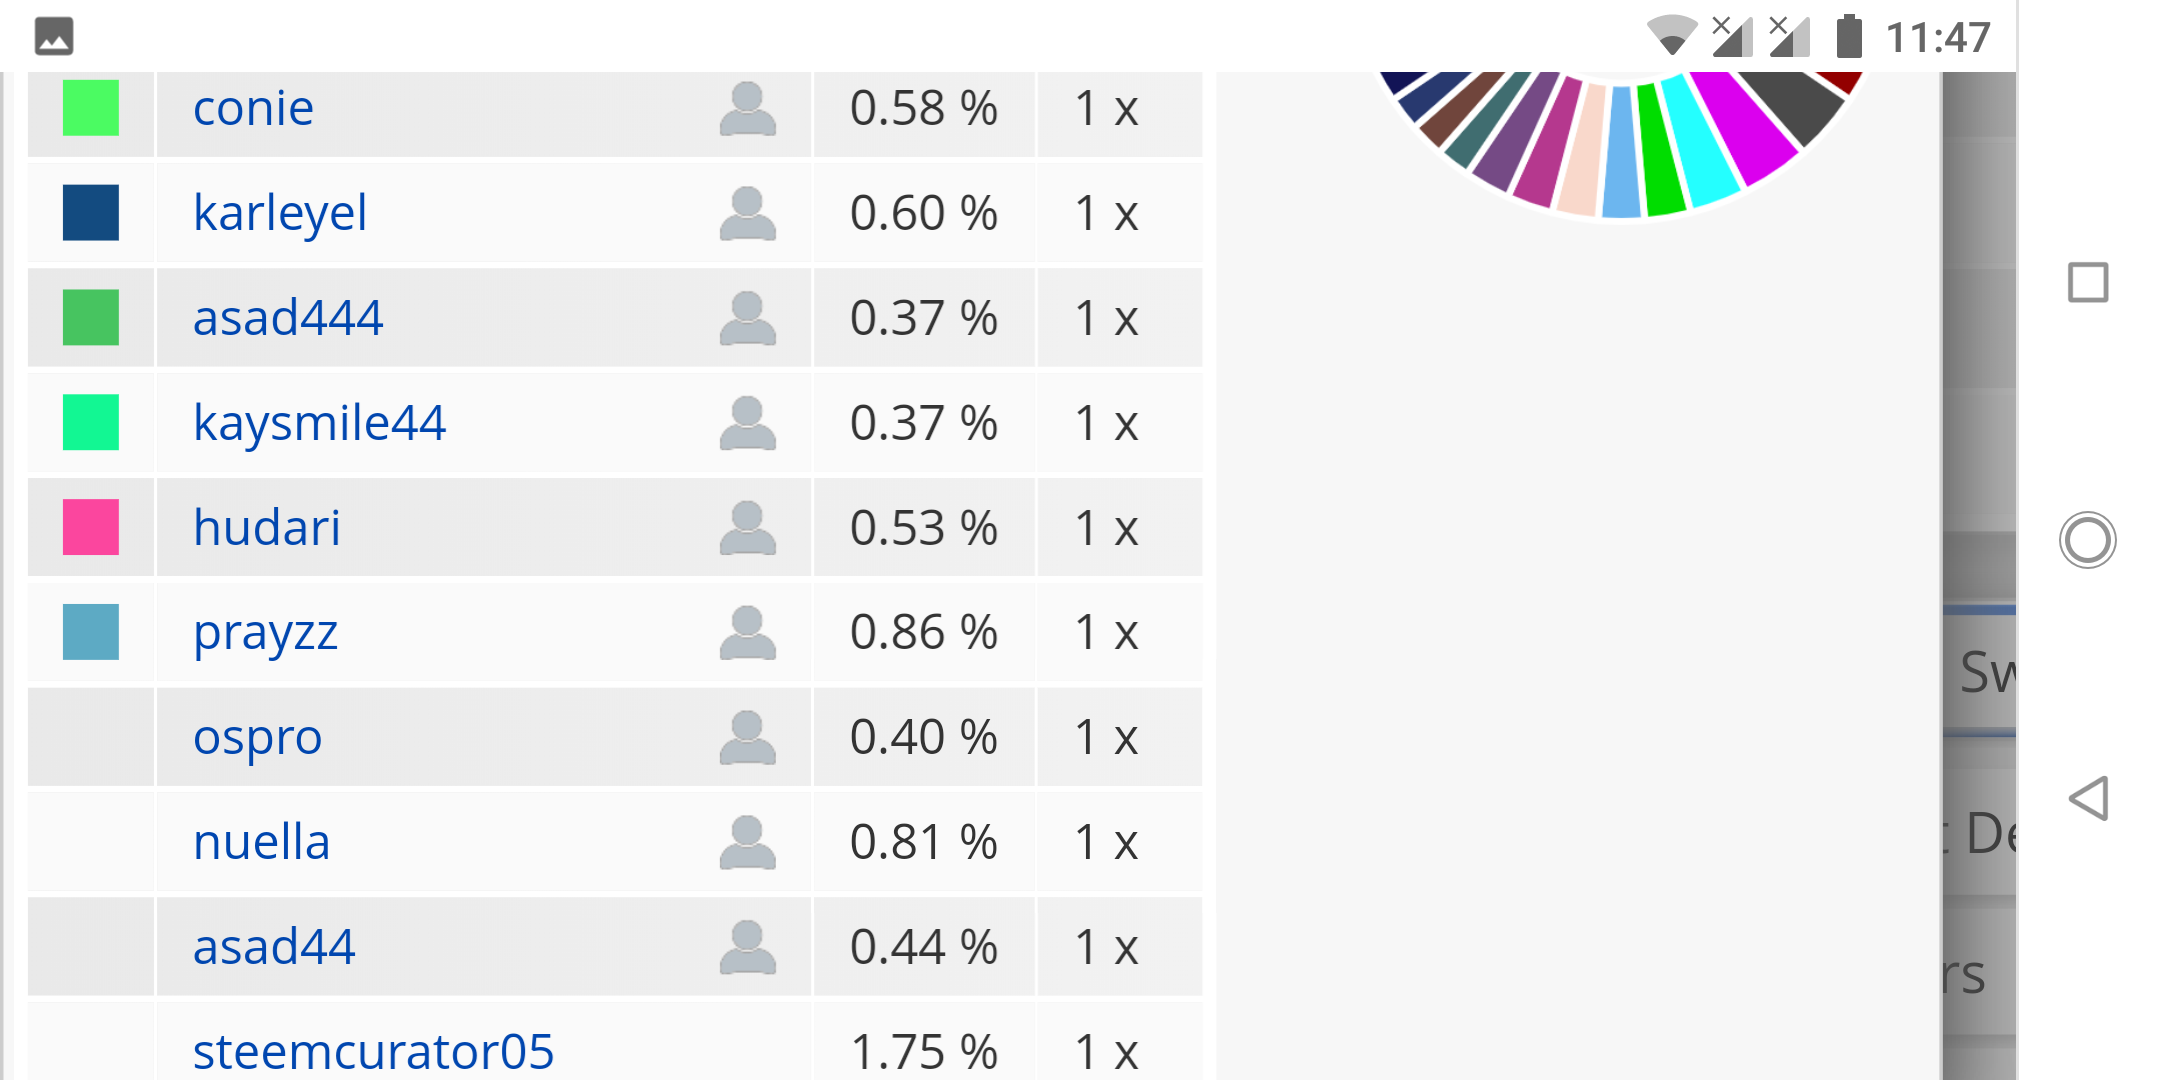
Task: Tap the avatar icon next to hudari
Action: click(747, 527)
